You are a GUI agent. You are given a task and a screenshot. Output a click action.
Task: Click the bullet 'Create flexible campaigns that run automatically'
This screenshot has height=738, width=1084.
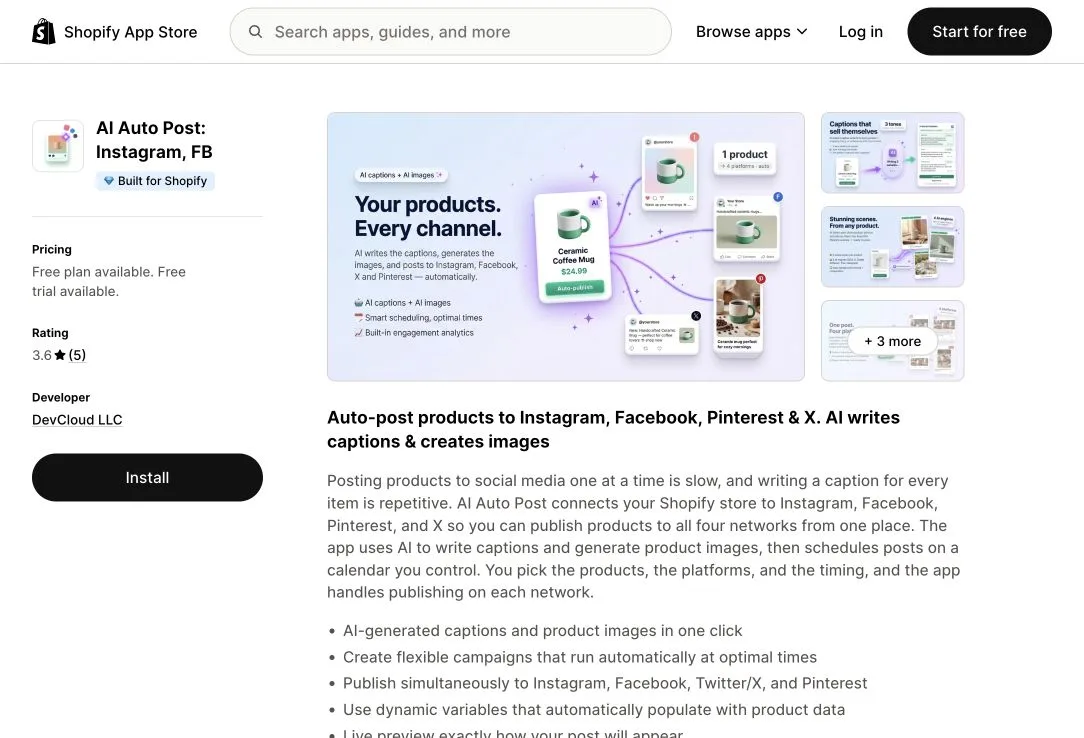580,657
